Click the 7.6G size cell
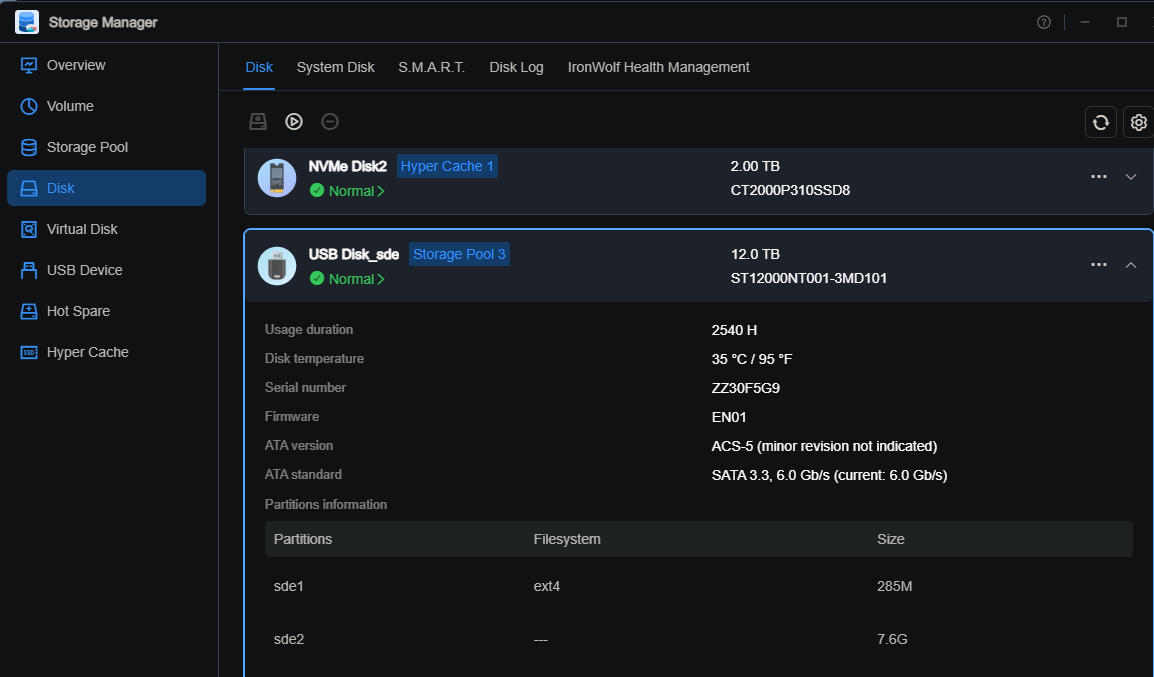1154x677 pixels. (892, 639)
